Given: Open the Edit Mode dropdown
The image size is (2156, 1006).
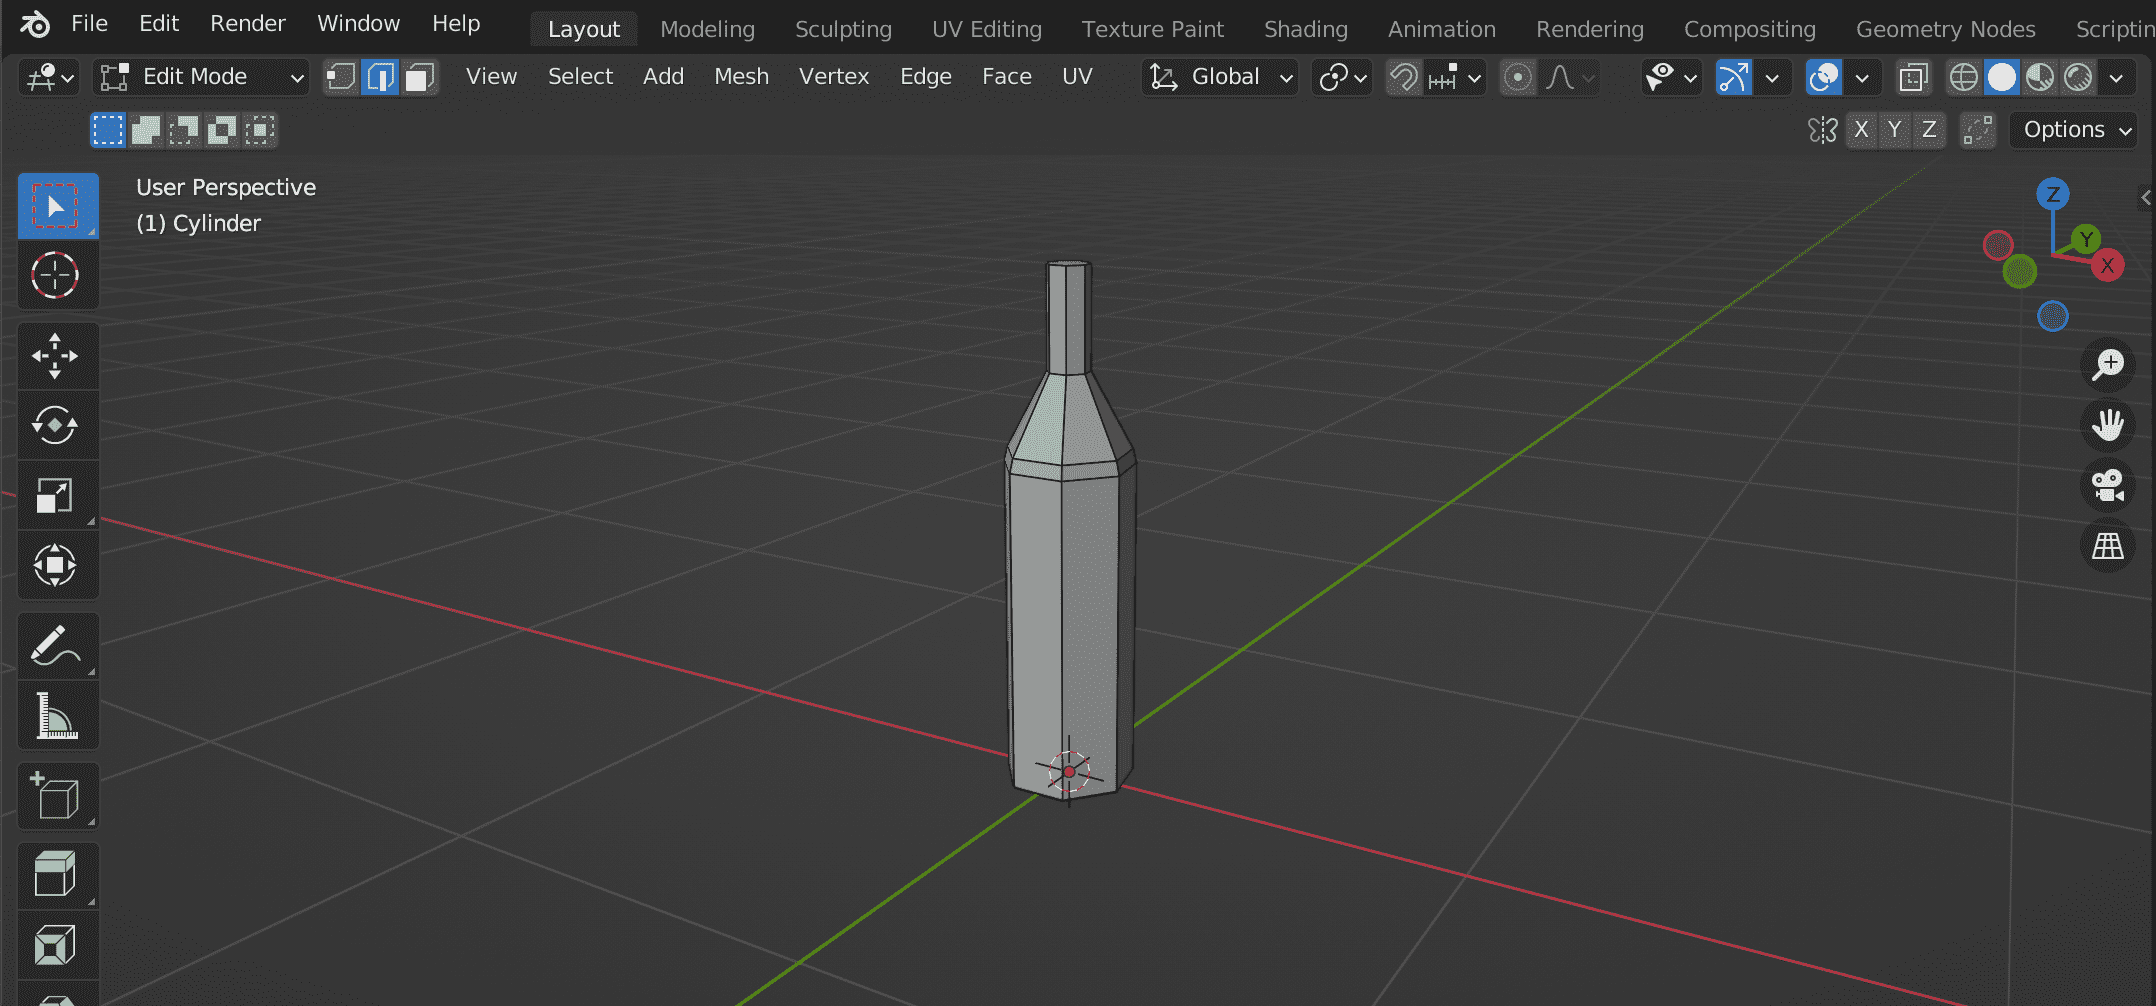Looking at the screenshot, I should pyautogui.click(x=200, y=77).
